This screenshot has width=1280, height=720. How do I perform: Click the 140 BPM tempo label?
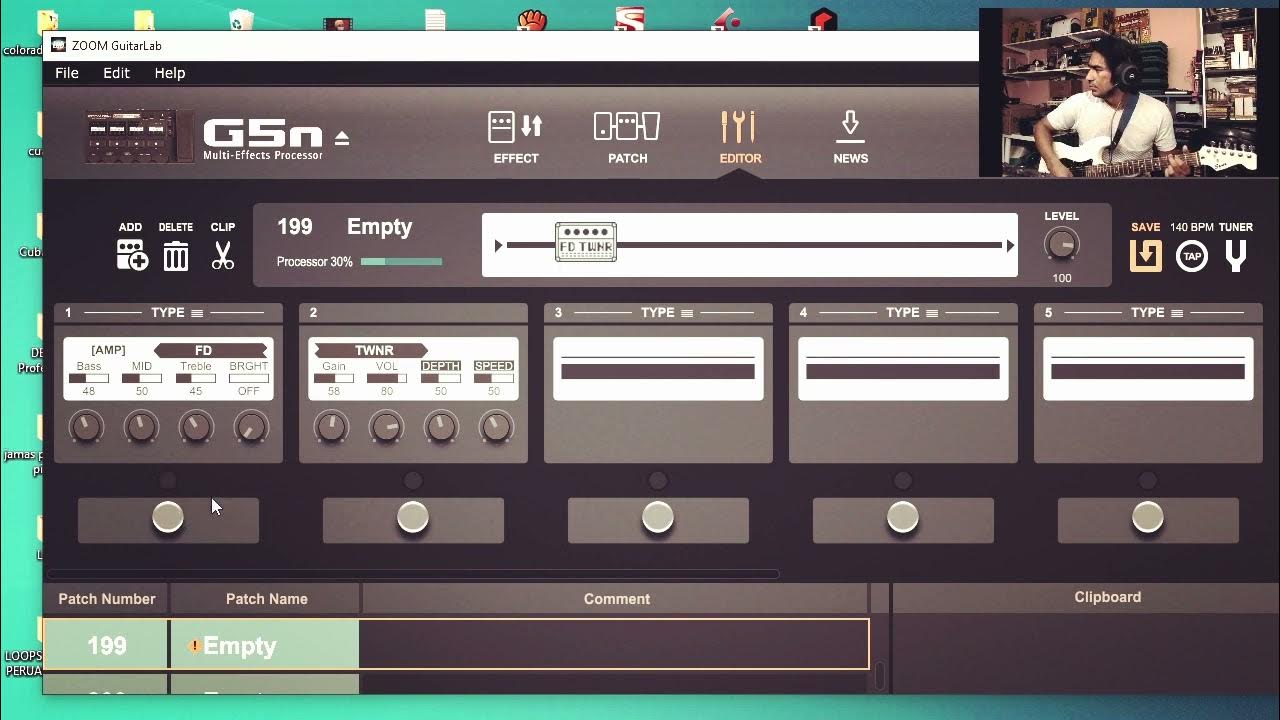(x=1192, y=227)
